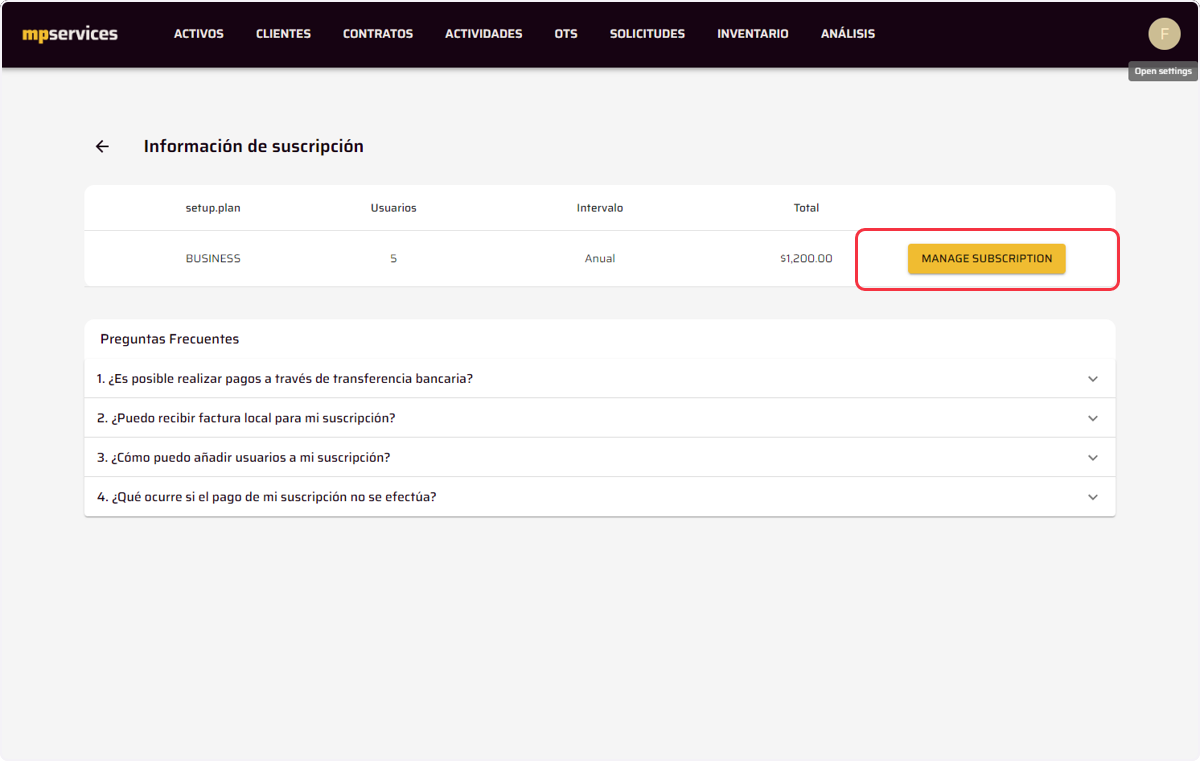Image resolution: width=1200 pixels, height=761 pixels.
Task: Expand the local invoice question chevron
Action: coord(1093,418)
